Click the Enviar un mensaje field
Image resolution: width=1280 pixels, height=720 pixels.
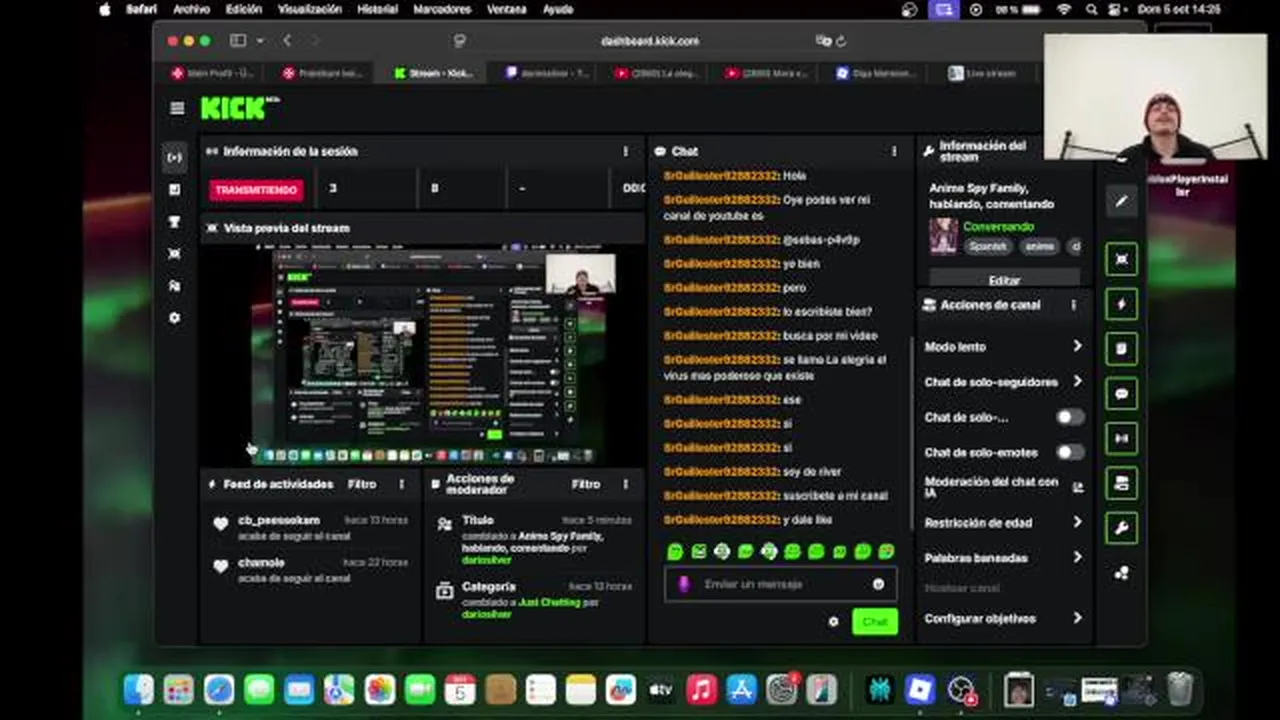(x=781, y=584)
